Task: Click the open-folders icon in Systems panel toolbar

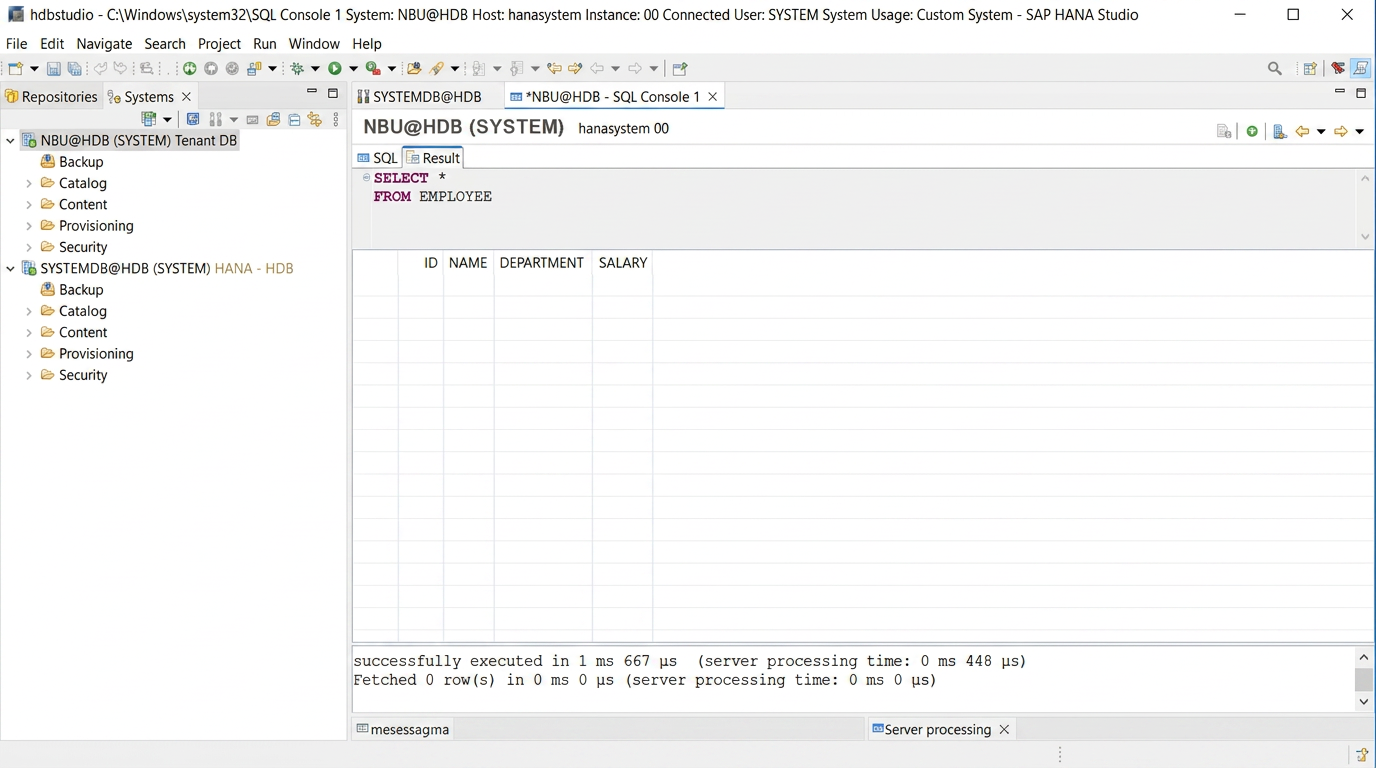Action: tap(273, 120)
